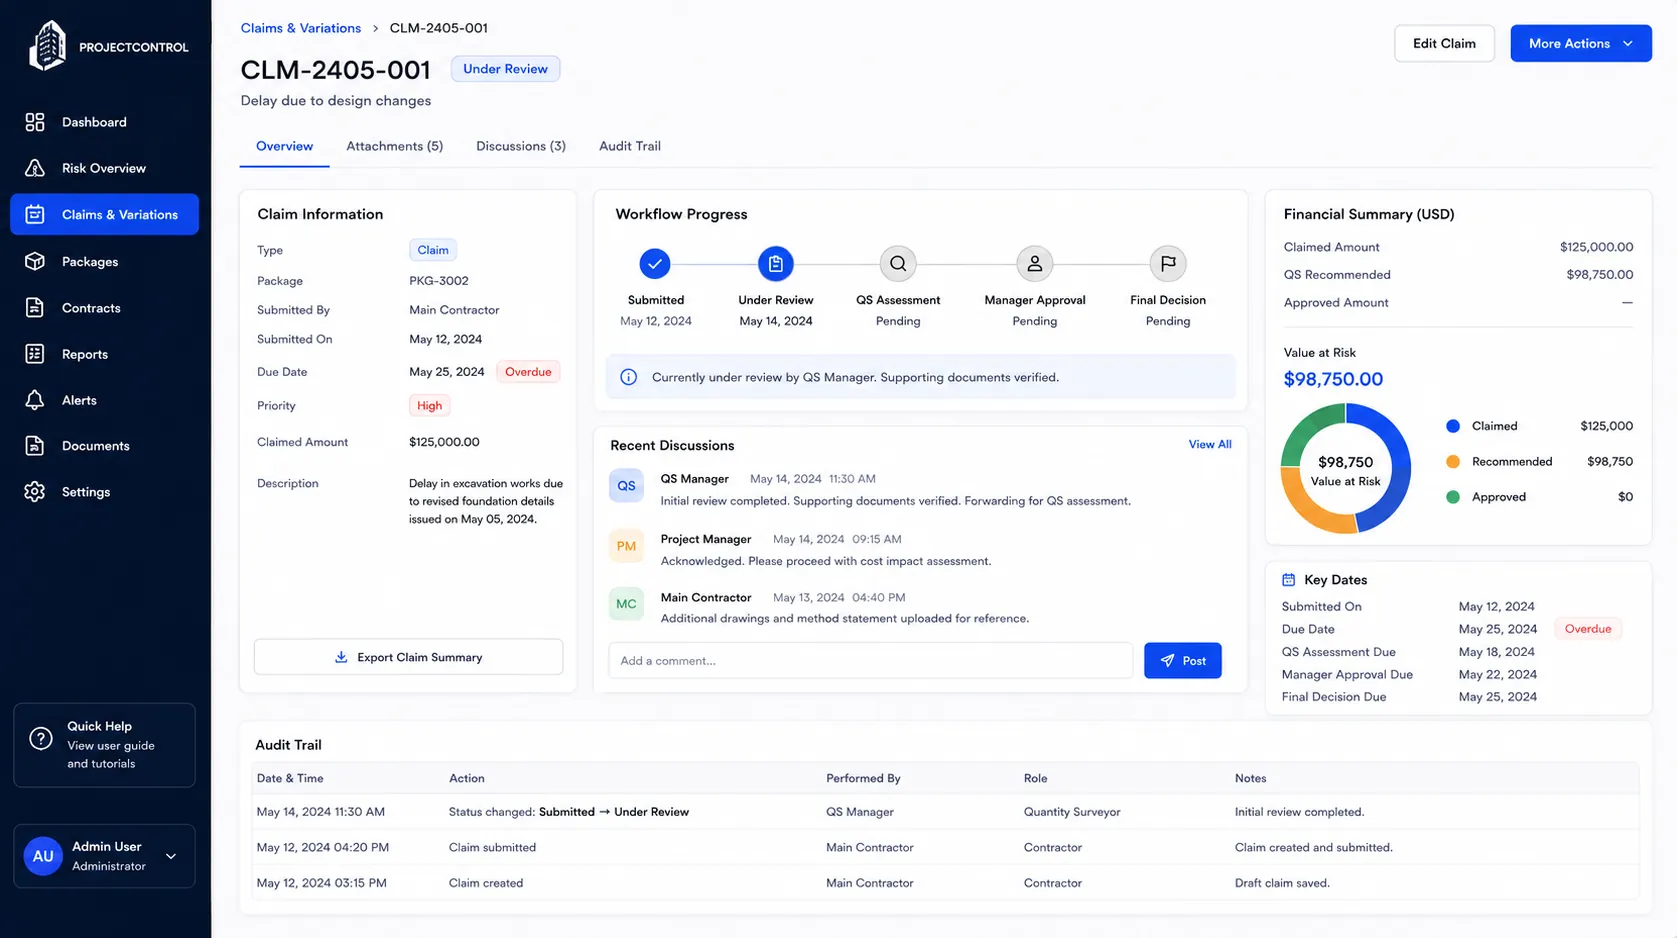Click the High priority badge

tap(429, 405)
